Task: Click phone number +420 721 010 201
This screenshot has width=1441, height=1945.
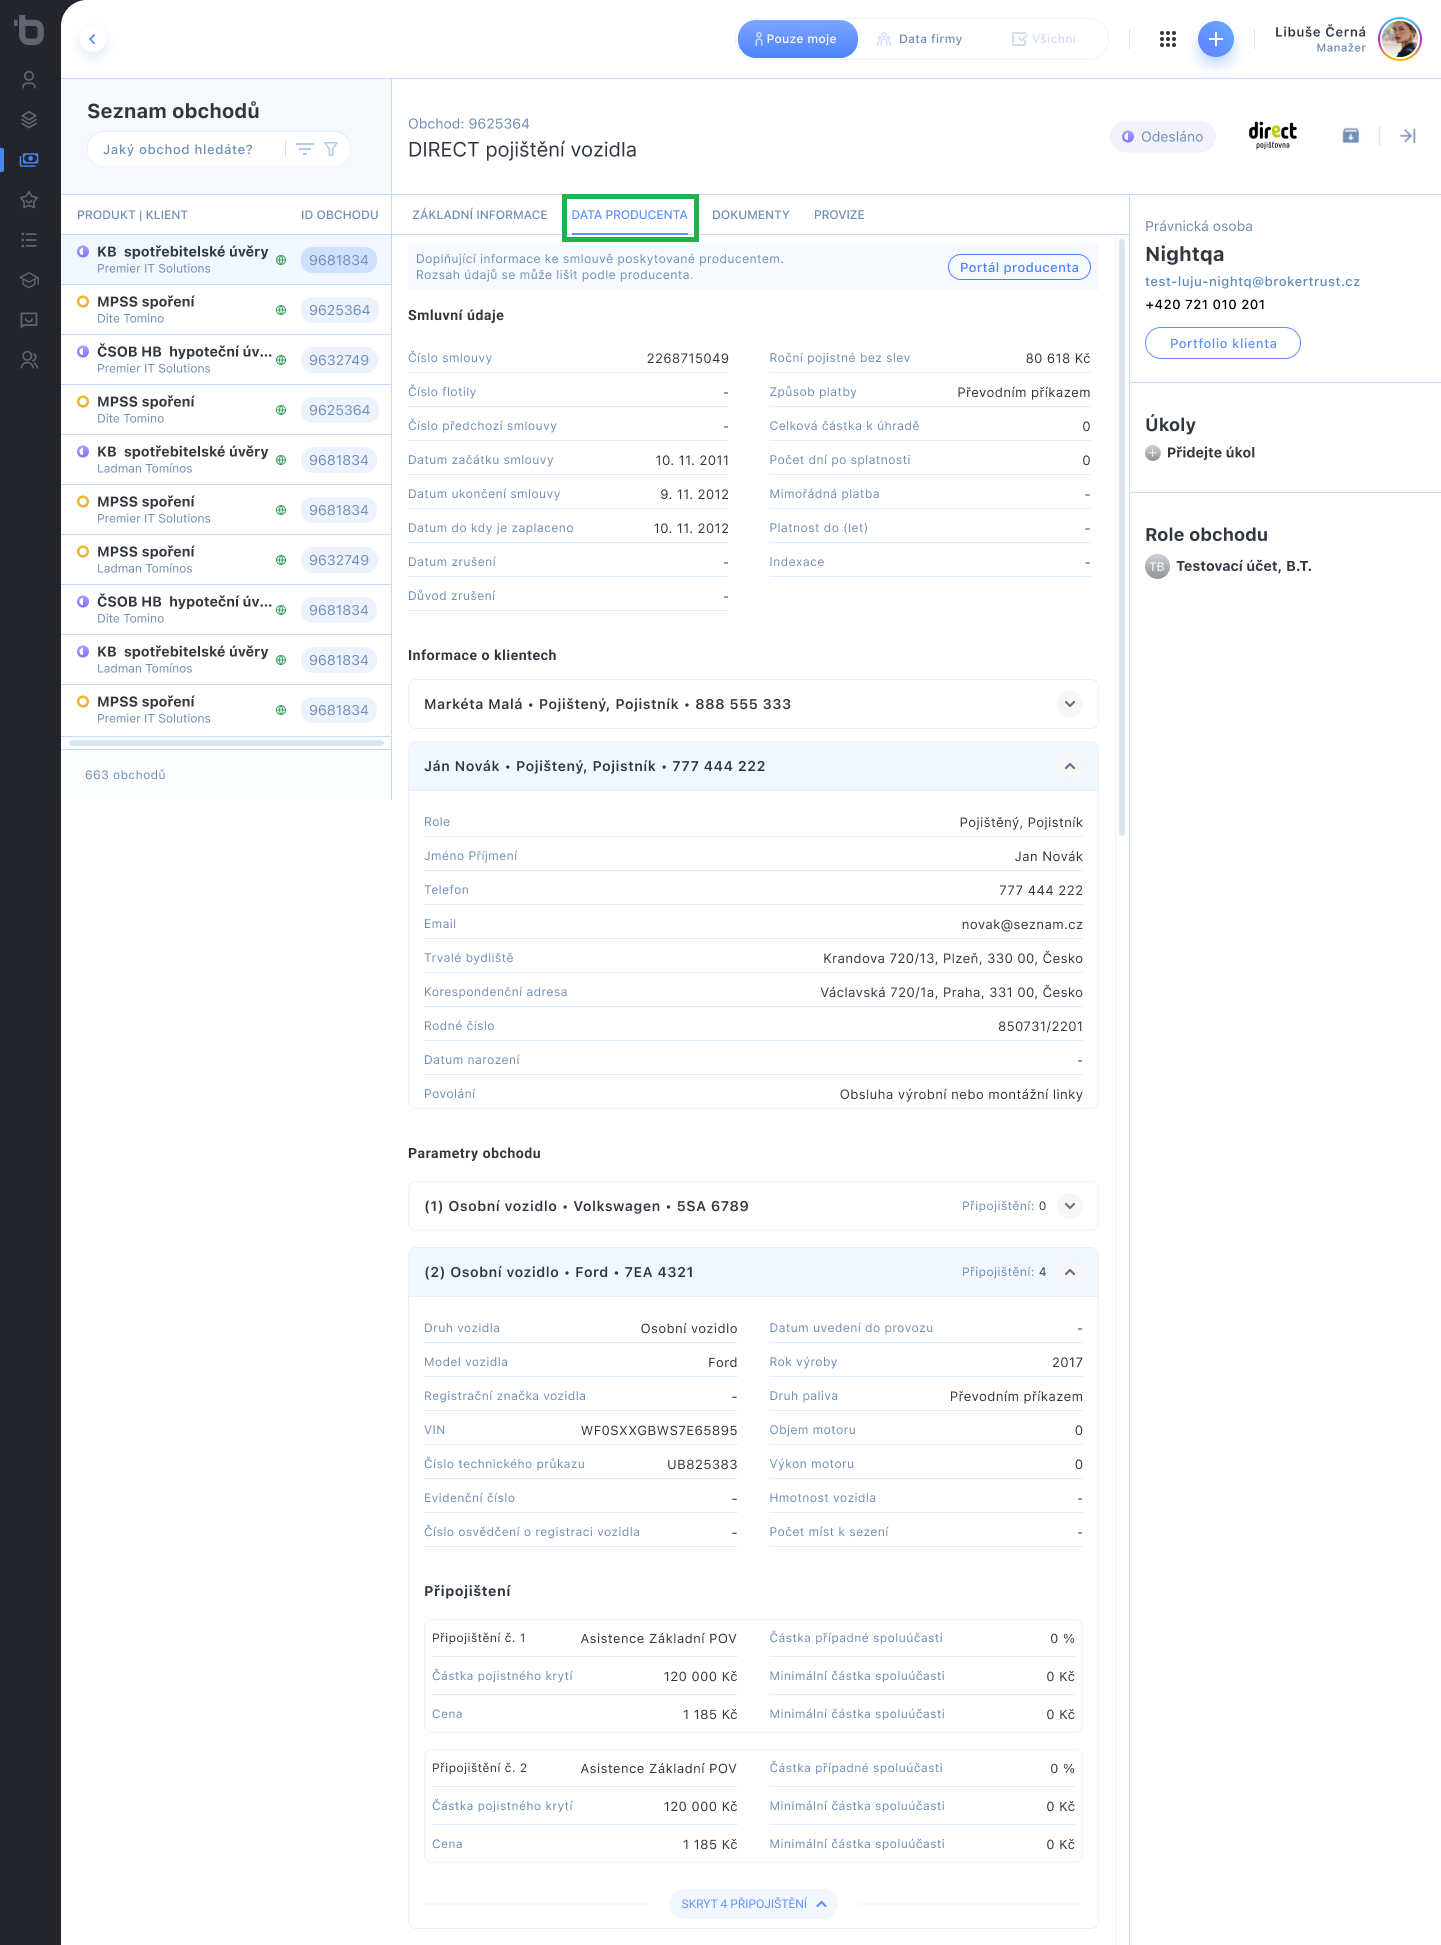Action: [x=1205, y=304]
